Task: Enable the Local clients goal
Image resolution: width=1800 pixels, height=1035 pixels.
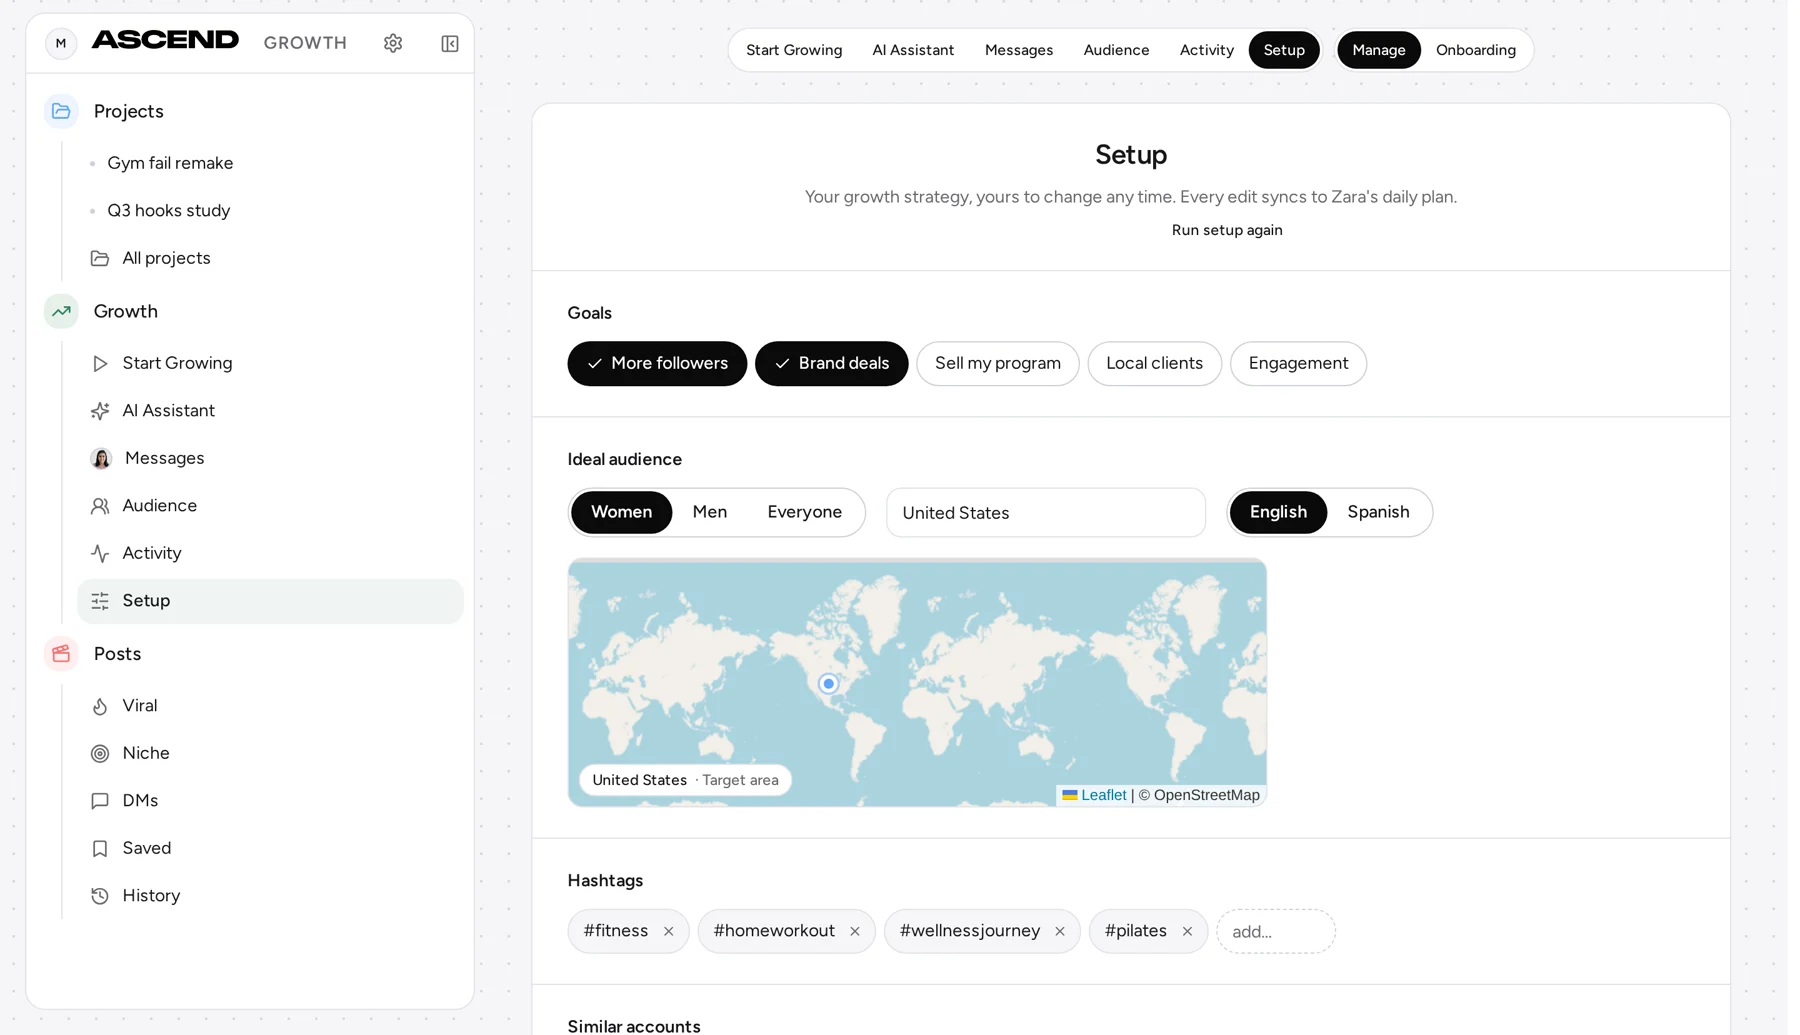Action: [1154, 363]
